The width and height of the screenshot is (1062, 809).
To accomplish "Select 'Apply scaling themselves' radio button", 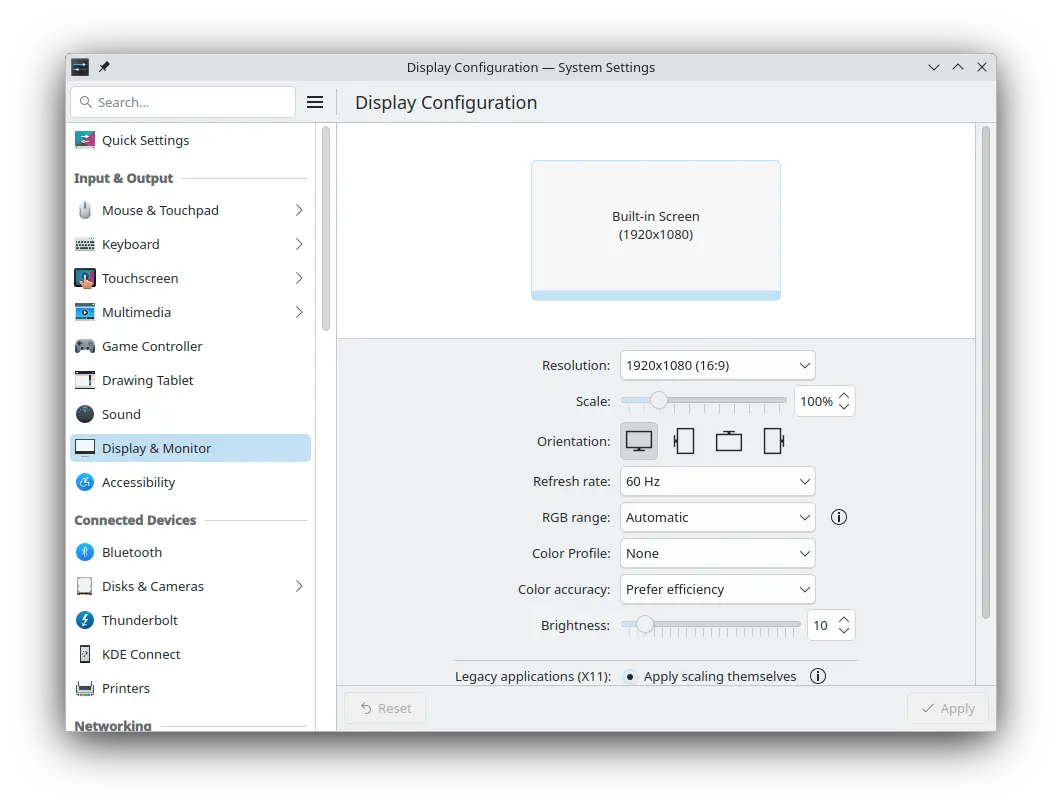I will click(630, 677).
